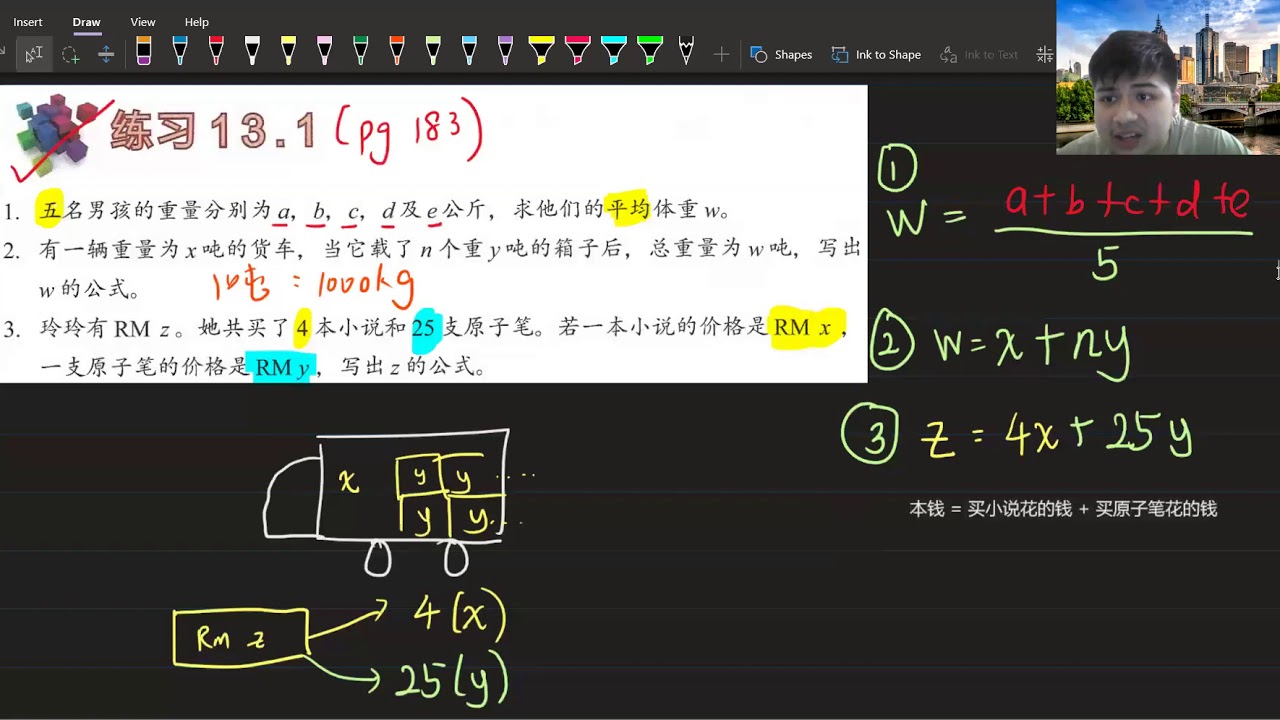Open the Shapes gallery
Image resolution: width=1280 pixels, height=720 pixels.
point(781,54)
